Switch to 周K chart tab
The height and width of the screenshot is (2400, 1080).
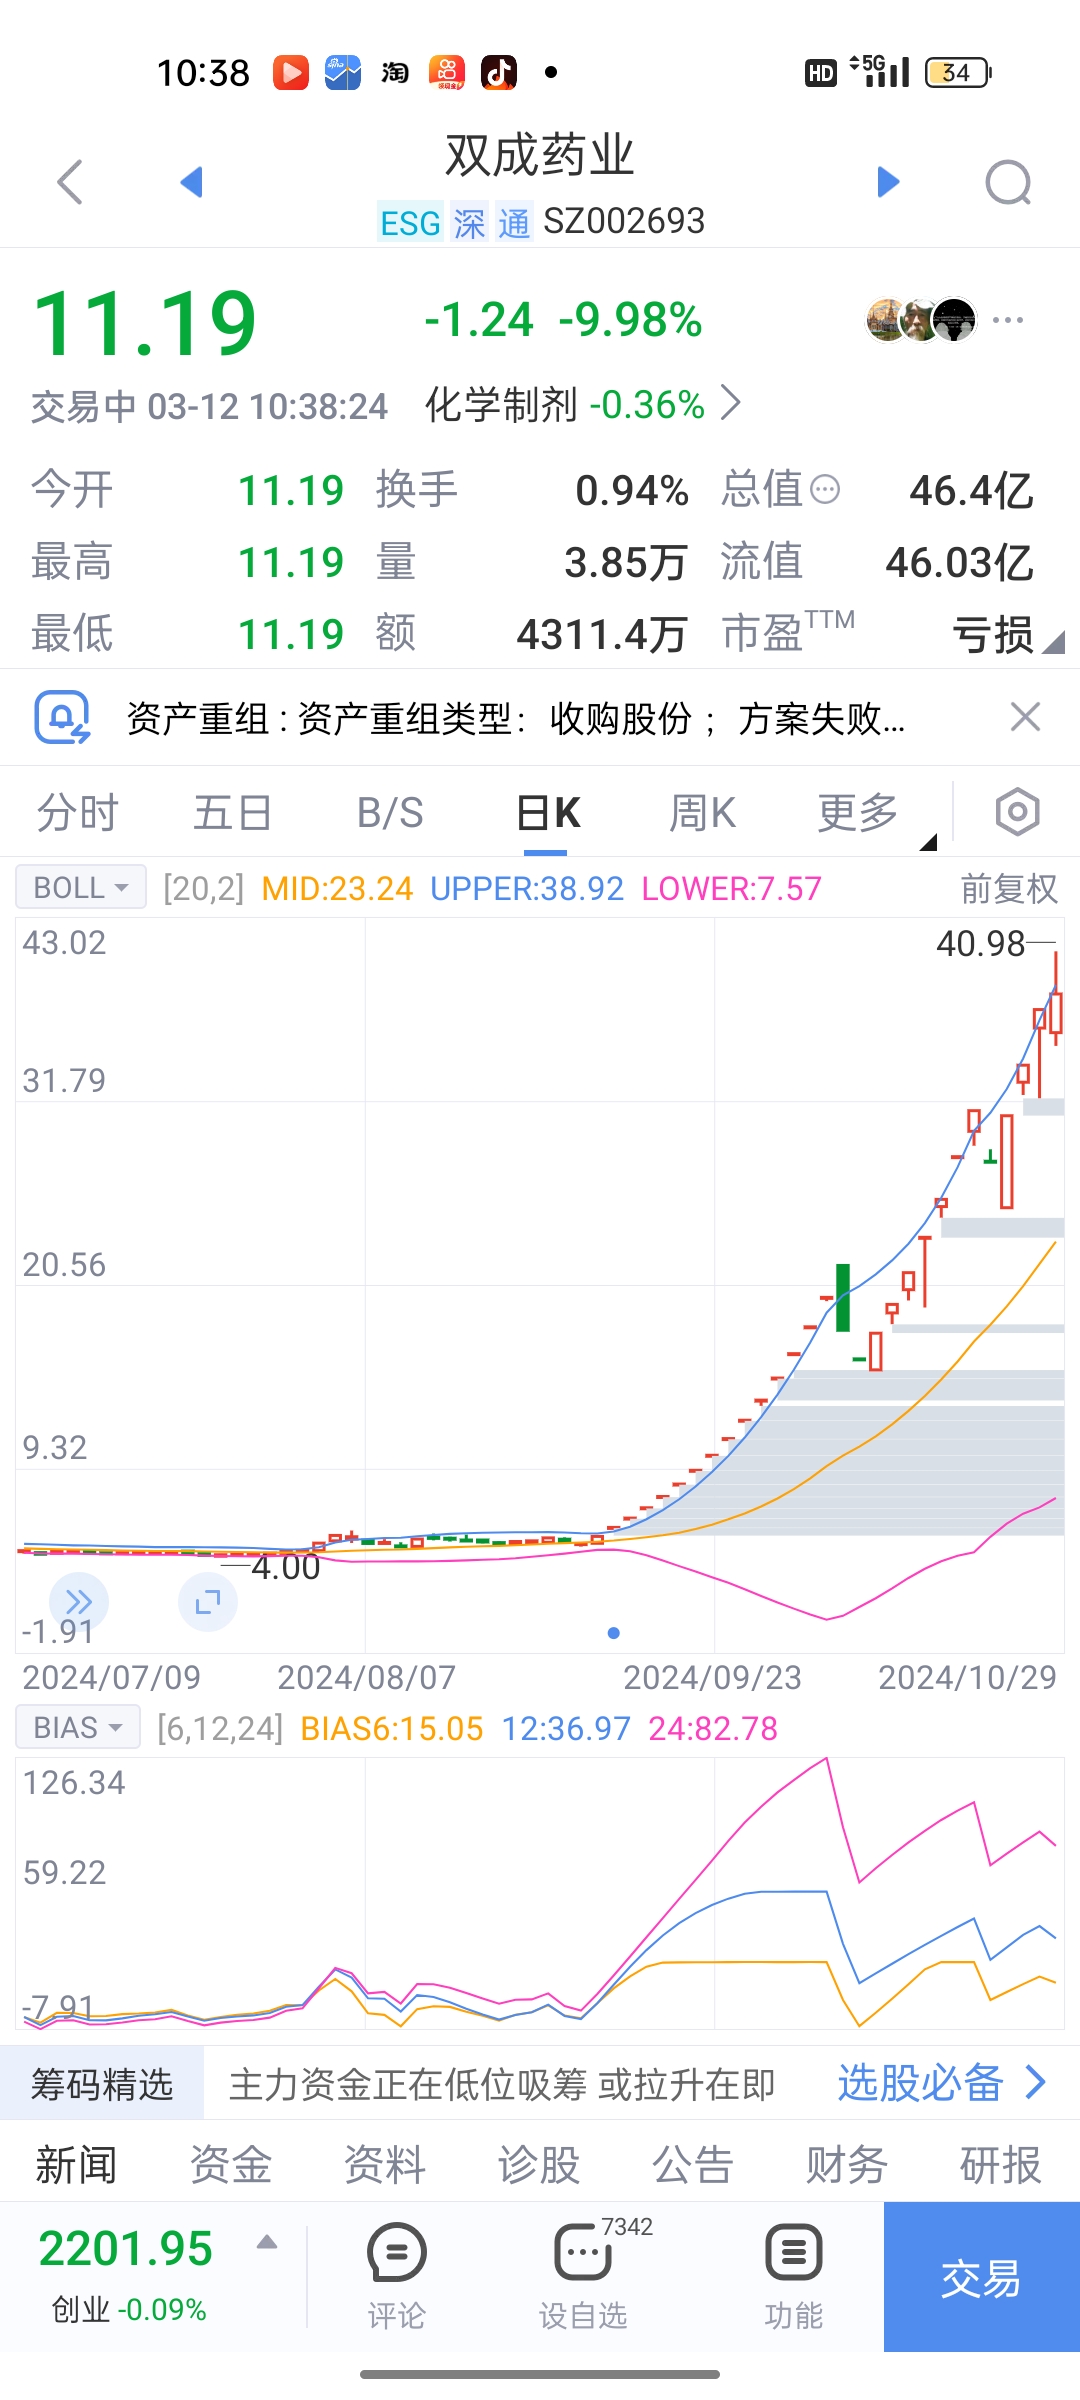[703, 813]
